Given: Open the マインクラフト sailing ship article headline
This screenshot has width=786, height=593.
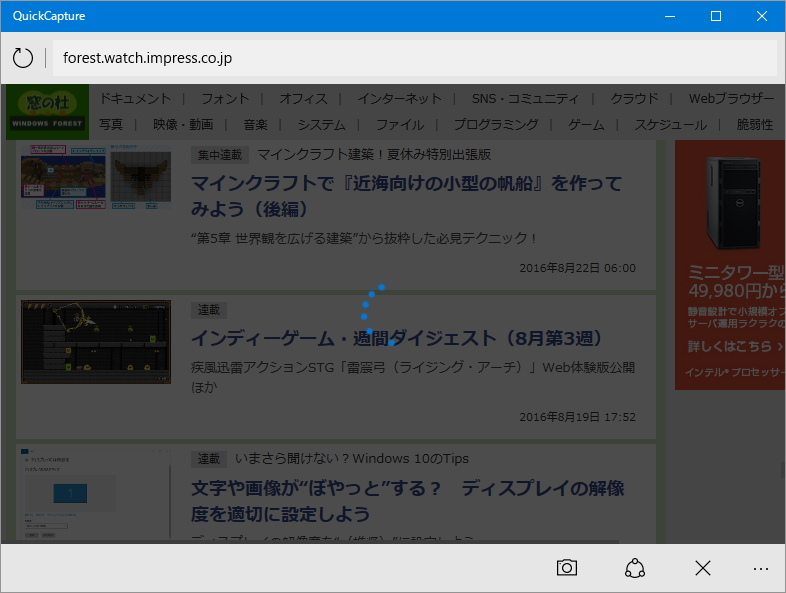Looking at the screenshot, I should tap(407, 196).
